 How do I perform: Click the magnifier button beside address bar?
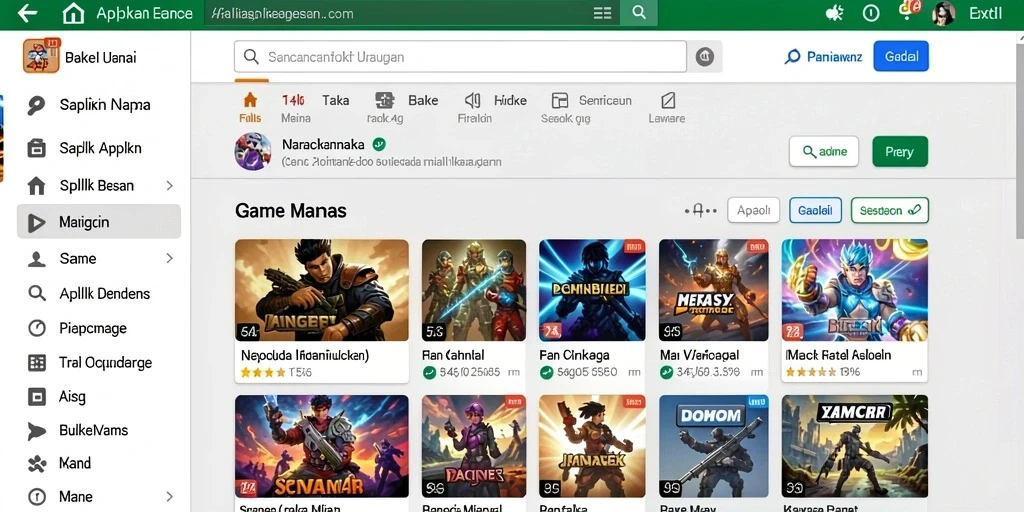639,13
